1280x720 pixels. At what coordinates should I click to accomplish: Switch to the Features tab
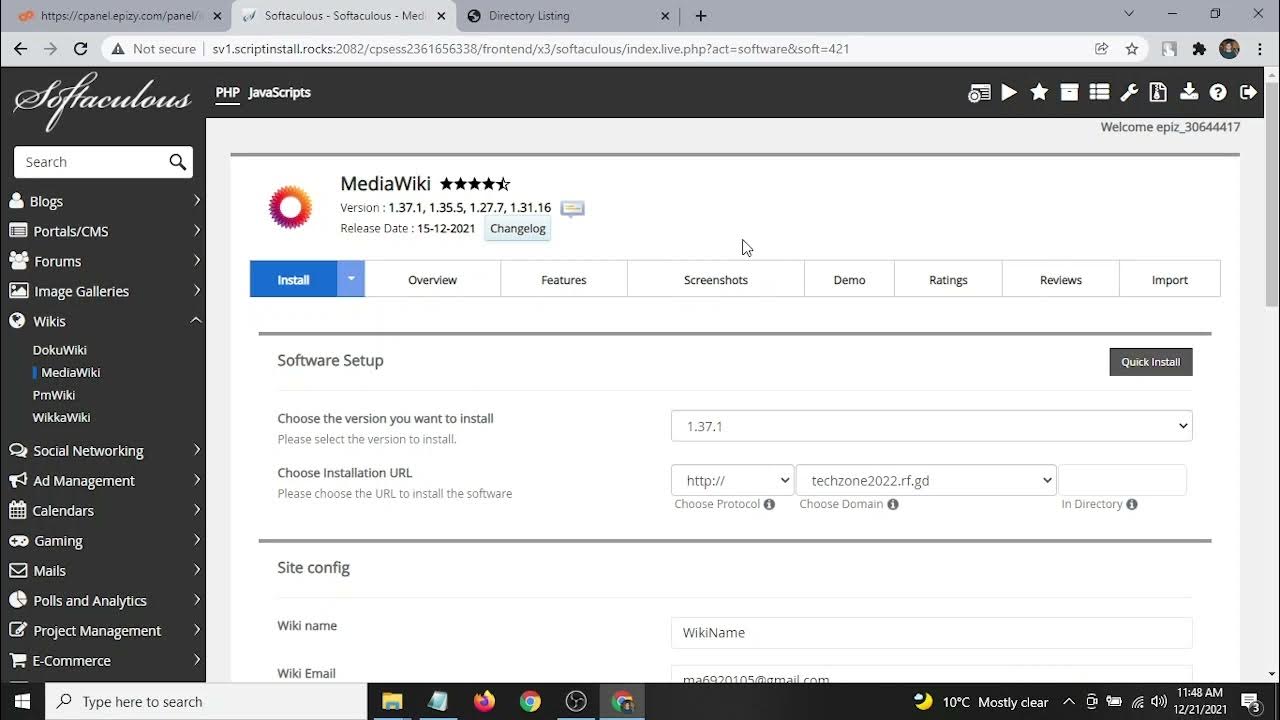[564, 279]
